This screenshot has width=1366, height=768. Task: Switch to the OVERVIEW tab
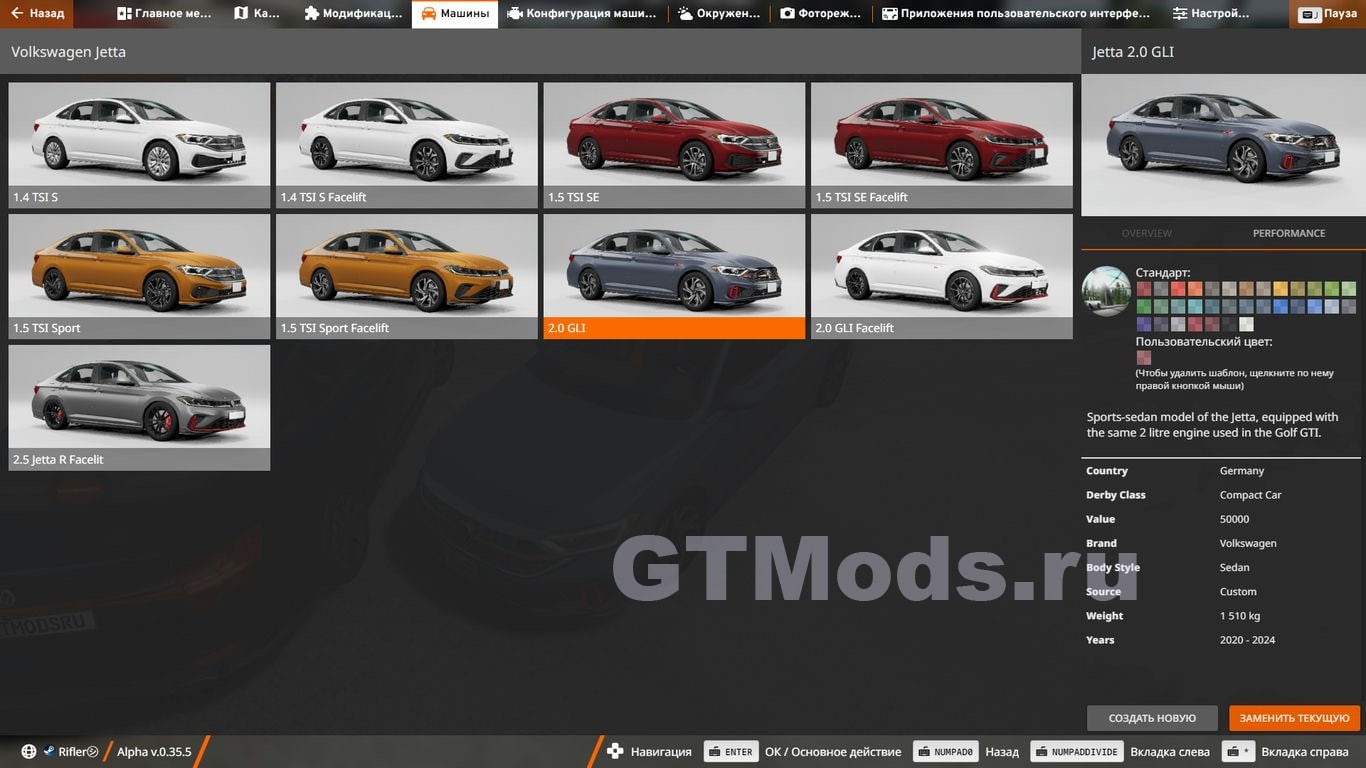pos(1147,233)
